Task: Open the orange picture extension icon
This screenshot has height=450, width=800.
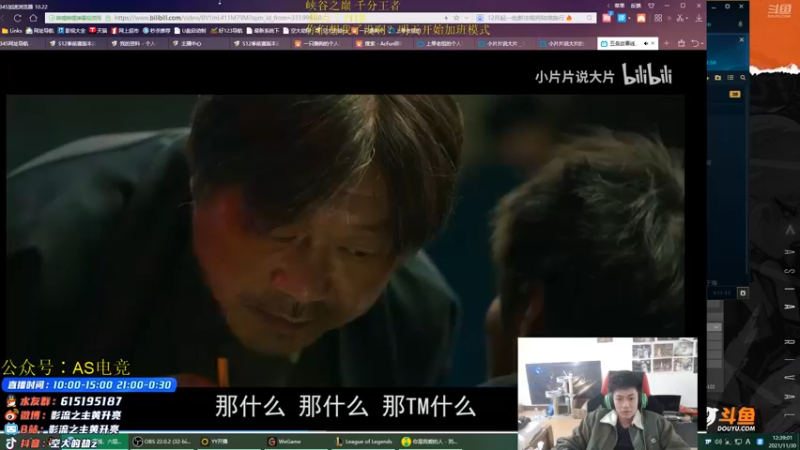Action: point(641,18)
